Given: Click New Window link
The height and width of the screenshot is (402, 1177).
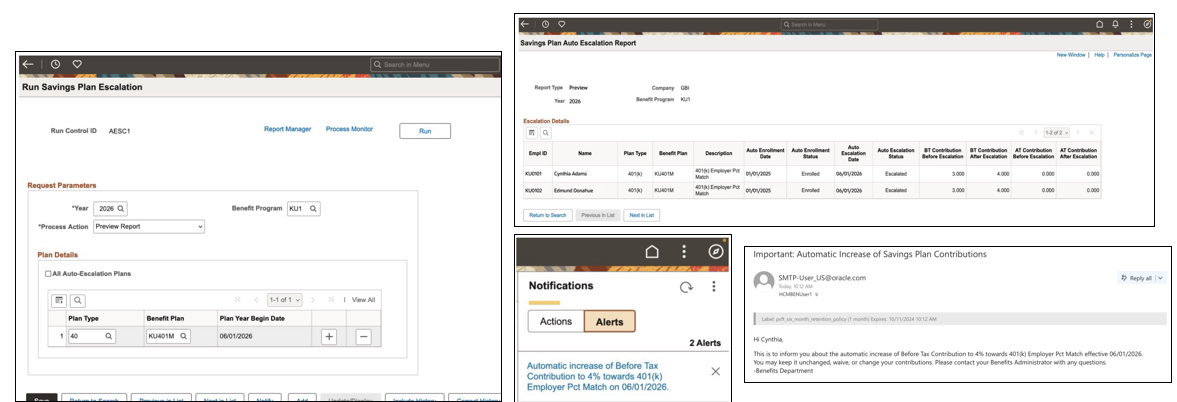Looking at the screenshot, I should pos(1071,55).
